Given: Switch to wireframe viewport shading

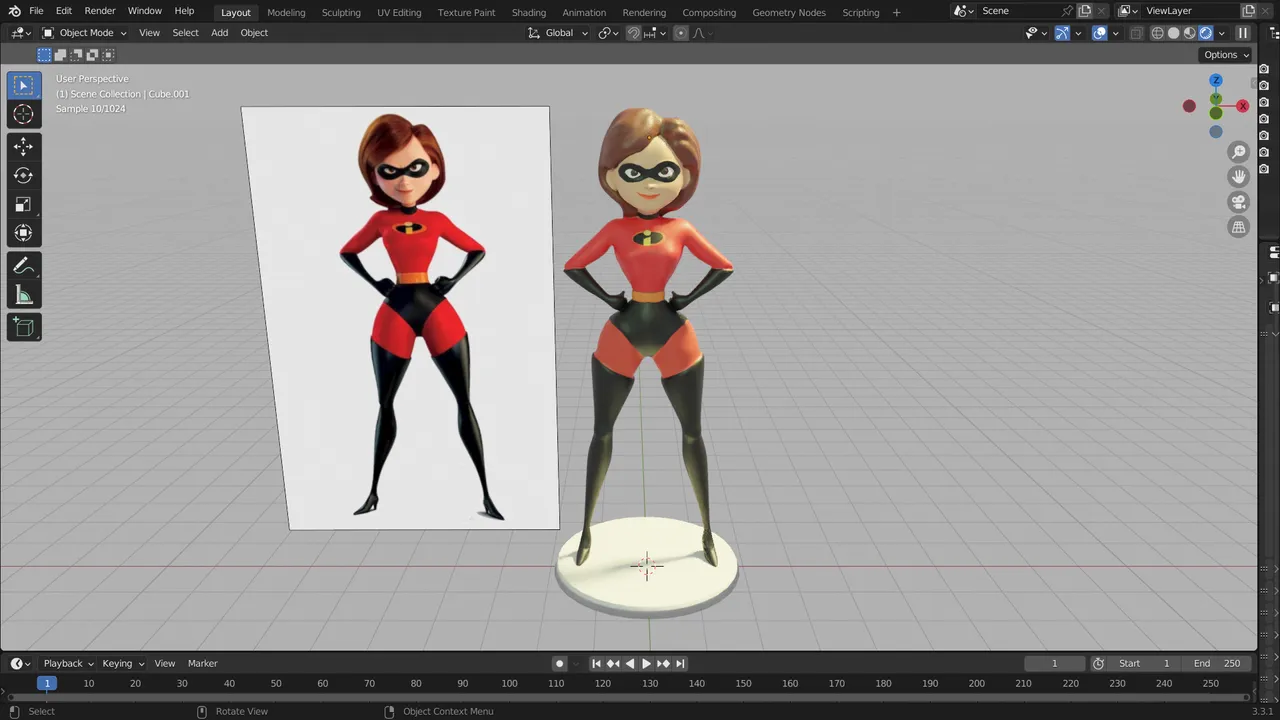Looking at the screenshot, I should pos(1158,33).
